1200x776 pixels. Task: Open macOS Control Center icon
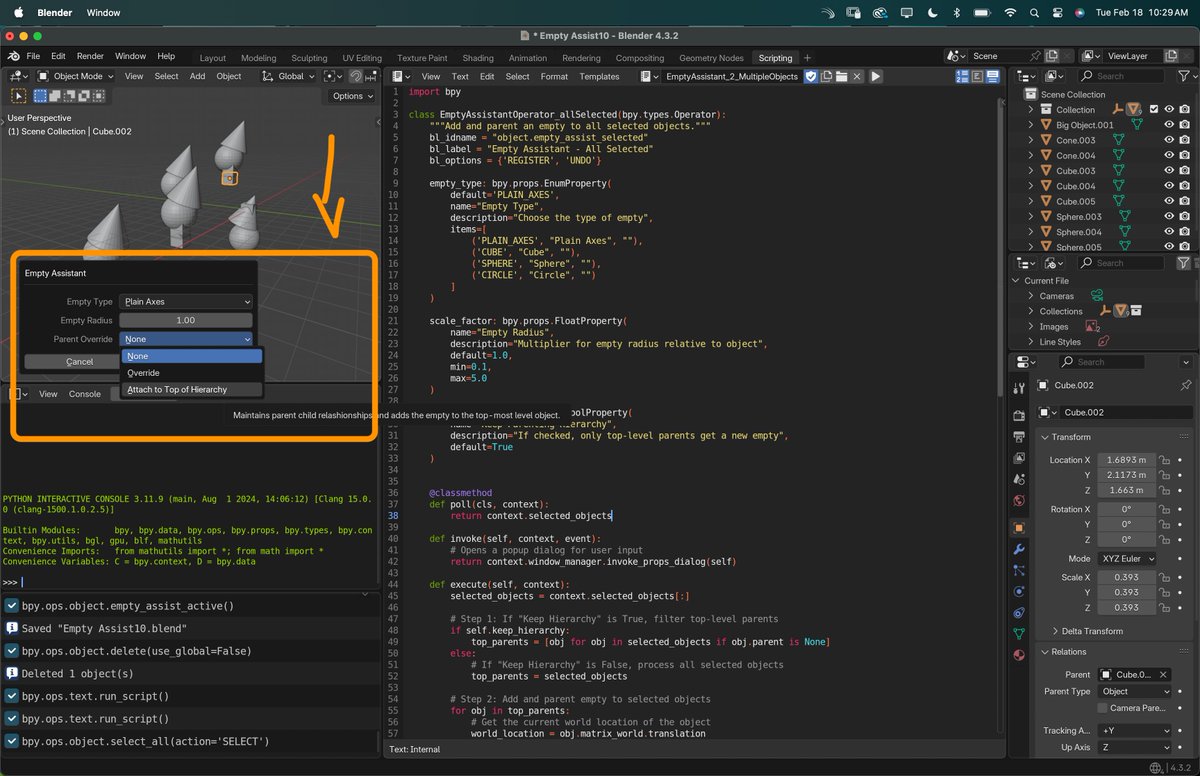(1059, 13)
